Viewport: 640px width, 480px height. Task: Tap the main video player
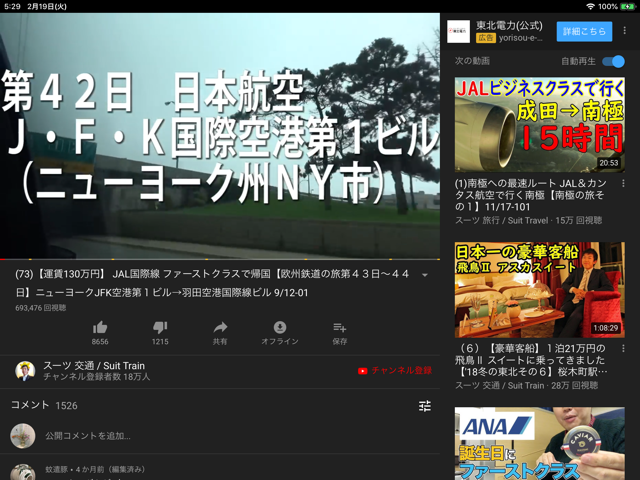tap(220, 136)
